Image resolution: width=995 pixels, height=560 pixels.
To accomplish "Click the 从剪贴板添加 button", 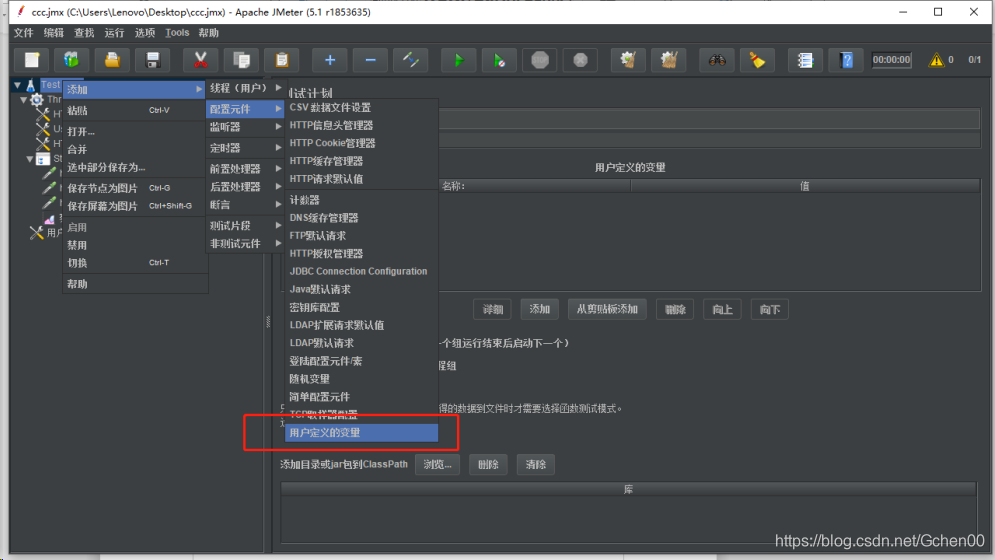I will coord(607,309).
